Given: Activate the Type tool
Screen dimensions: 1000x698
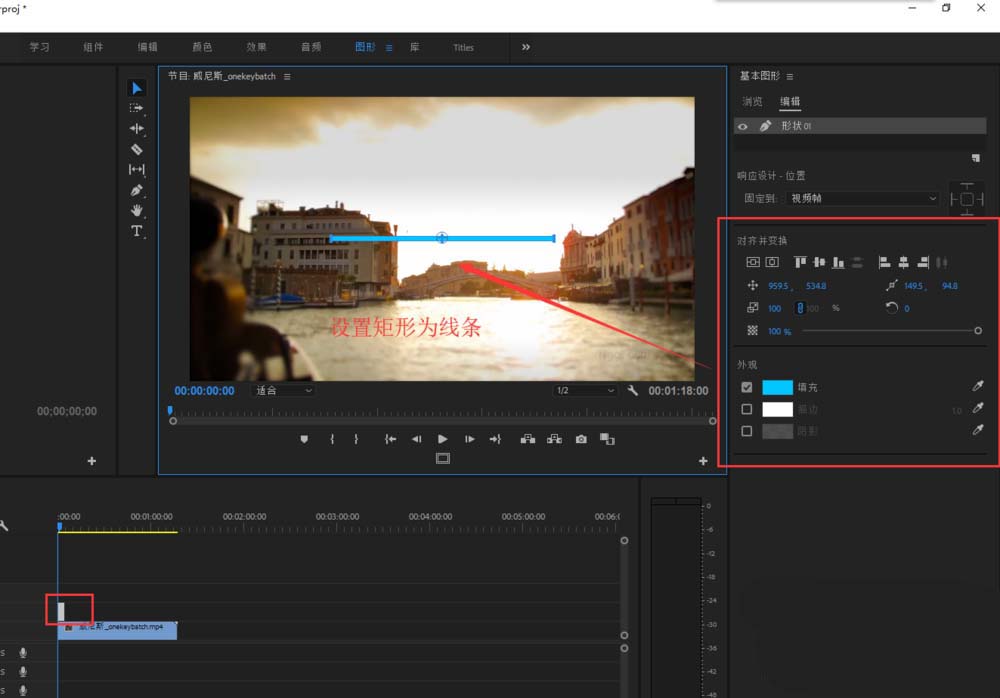Looking at the screenshot, I should pyautogui.click(x=137, y=231).
